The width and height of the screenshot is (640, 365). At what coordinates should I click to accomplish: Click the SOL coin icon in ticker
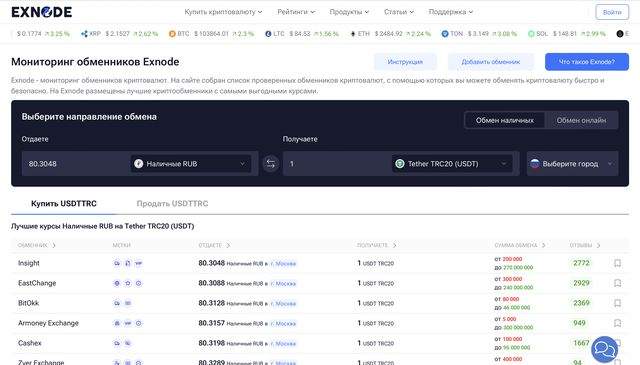[531, 34]
